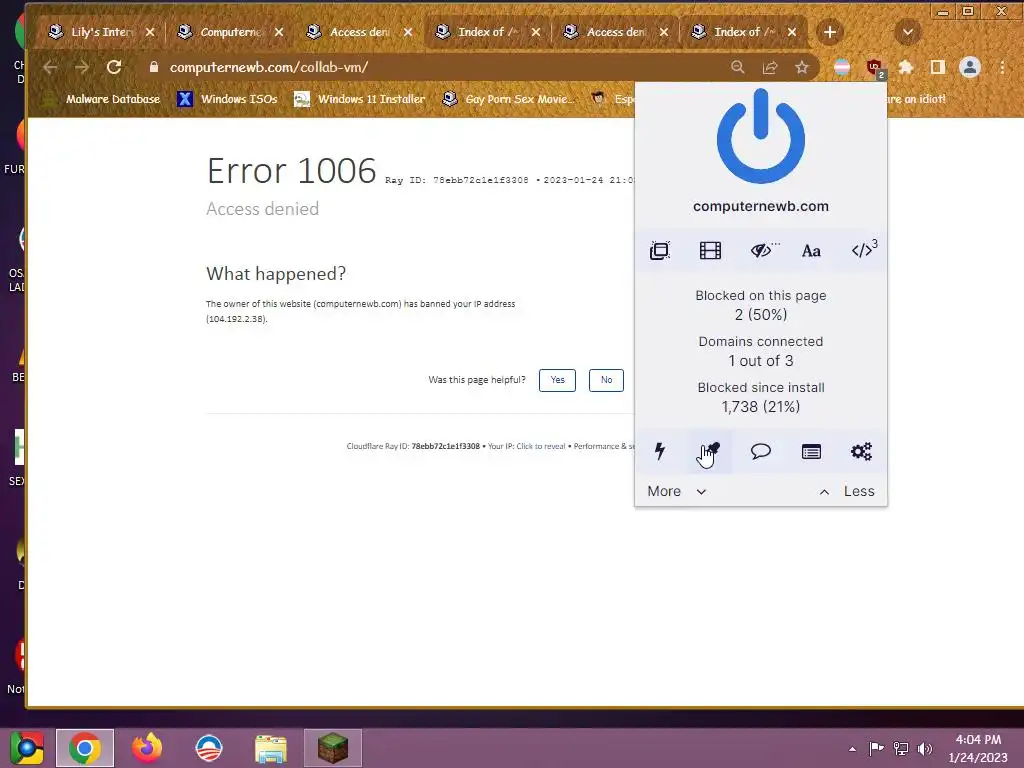Open Obama logo taskbar app
The height and width of the screenshot is (768, 1024).
pos(209,748)
